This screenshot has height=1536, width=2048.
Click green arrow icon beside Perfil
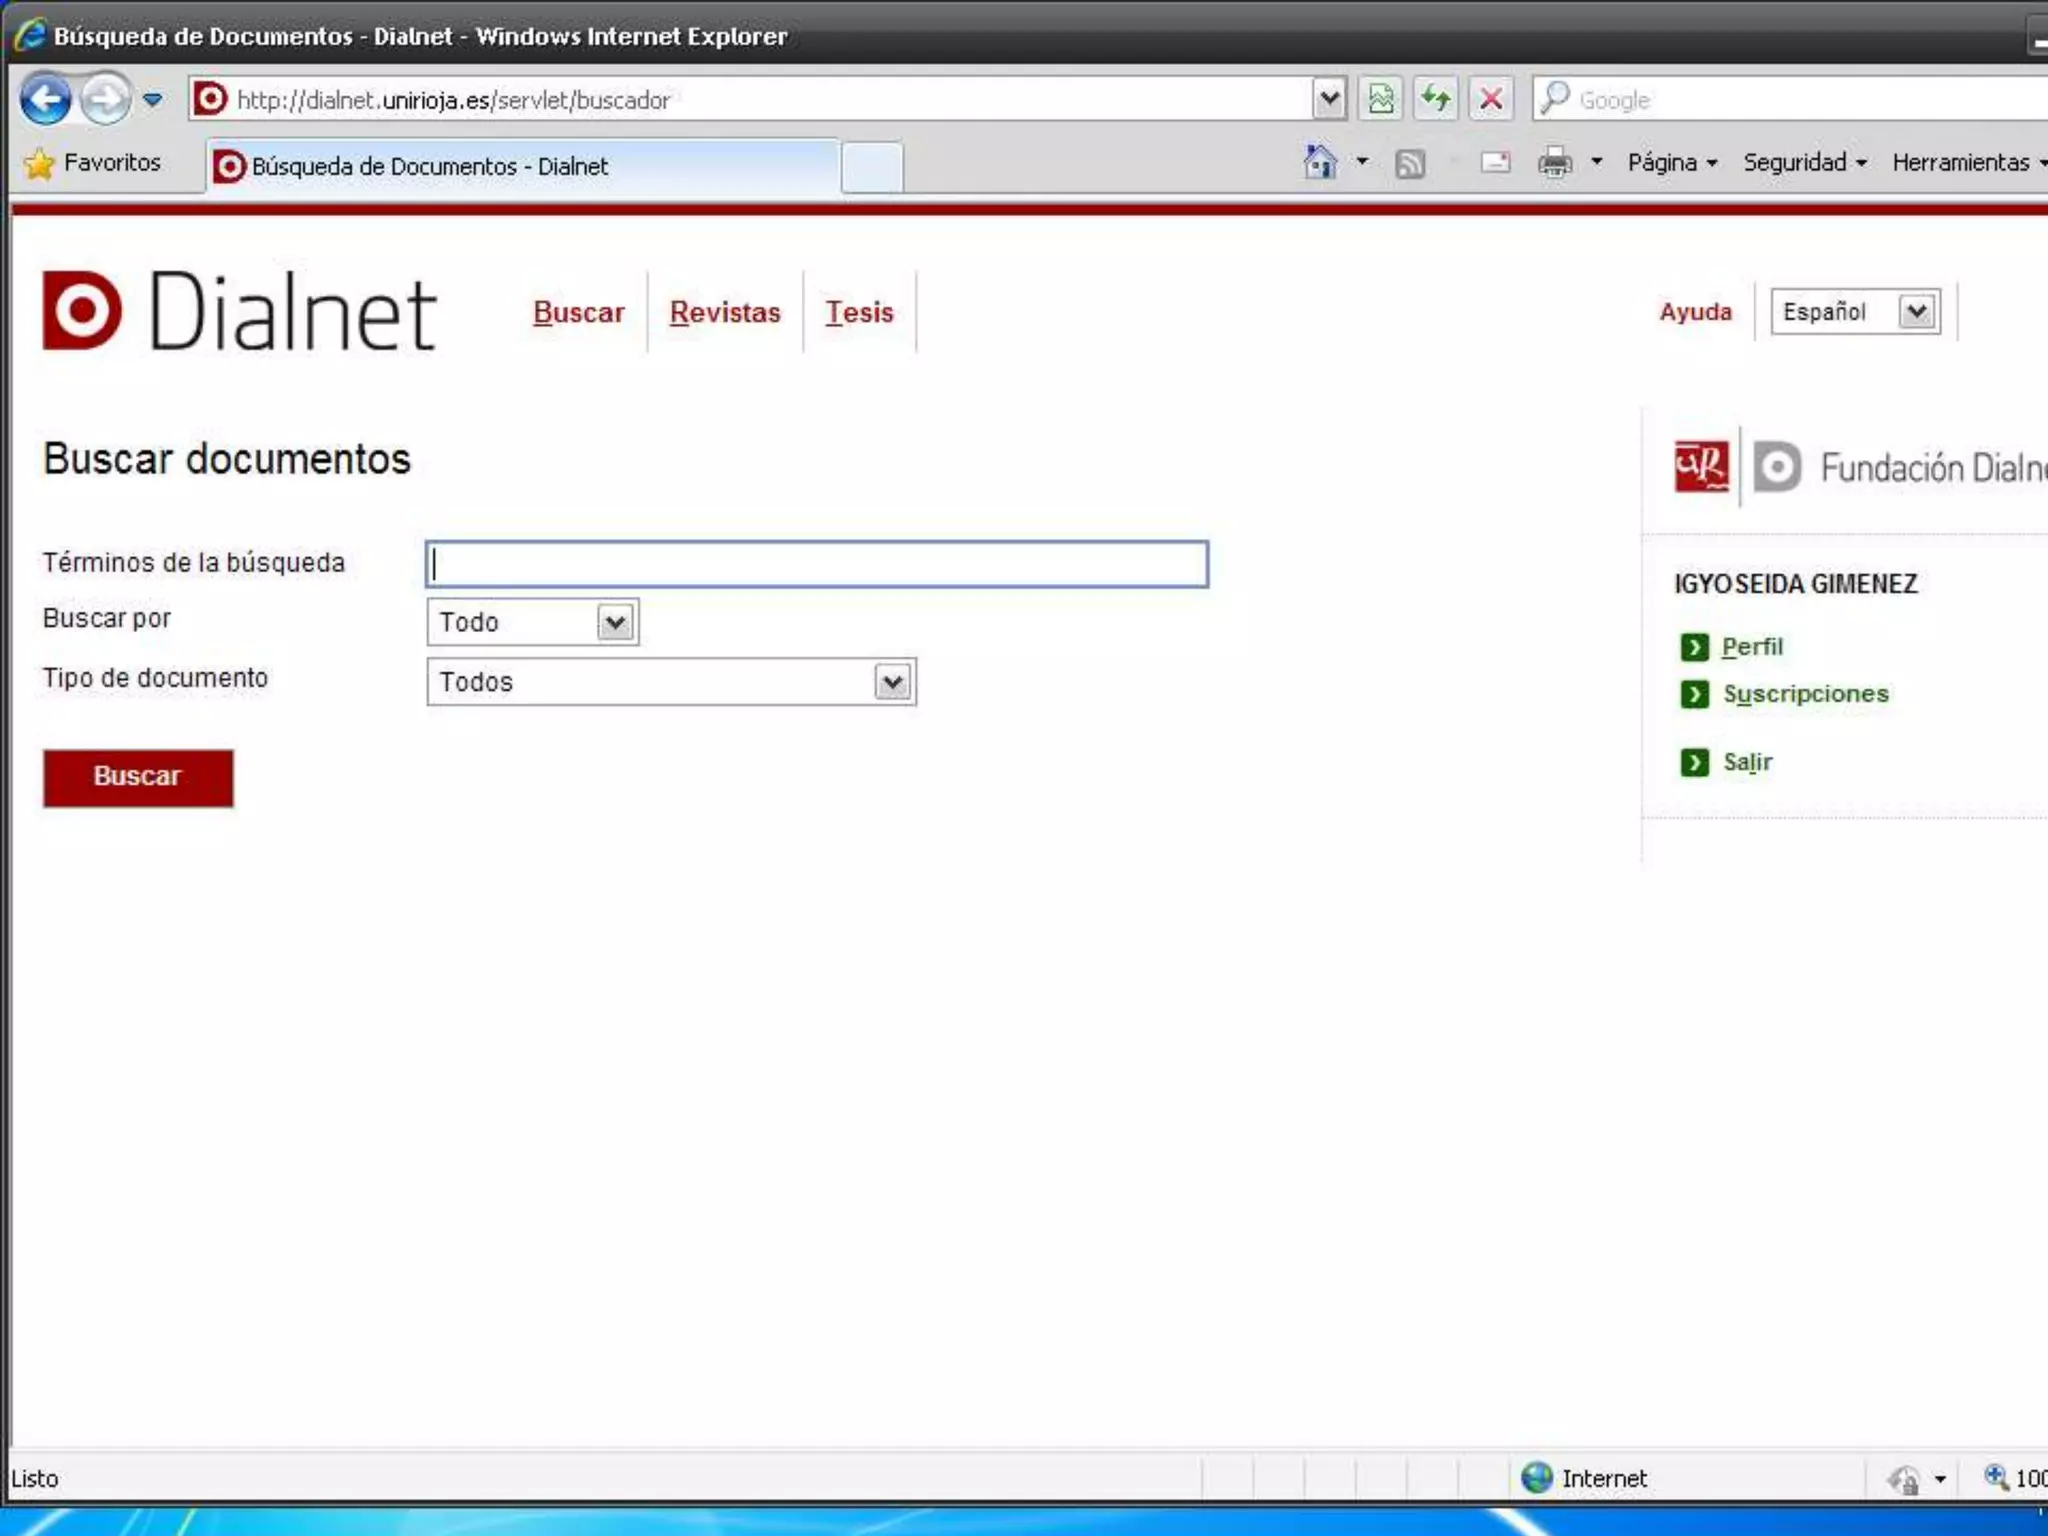(1694, 647)
